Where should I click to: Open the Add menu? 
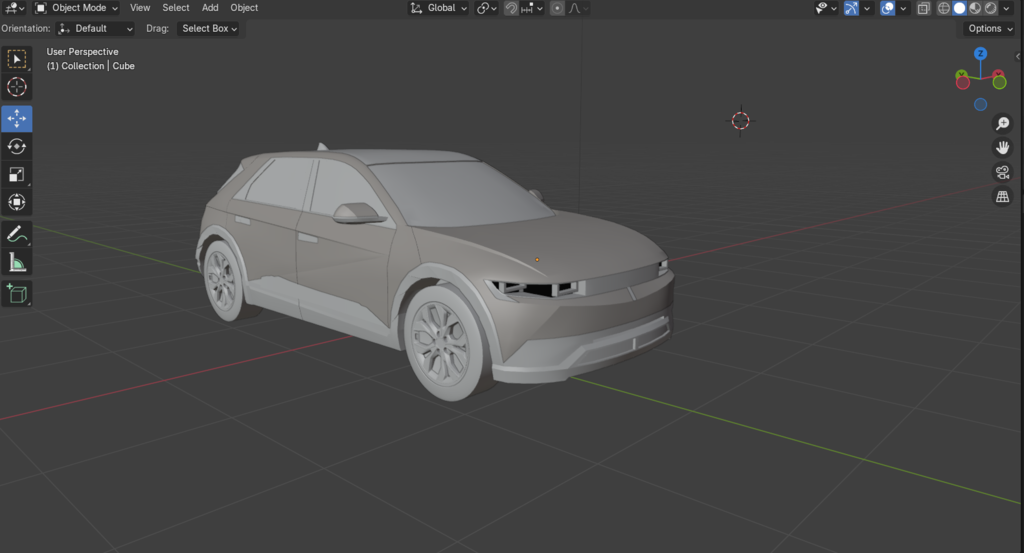210,8
